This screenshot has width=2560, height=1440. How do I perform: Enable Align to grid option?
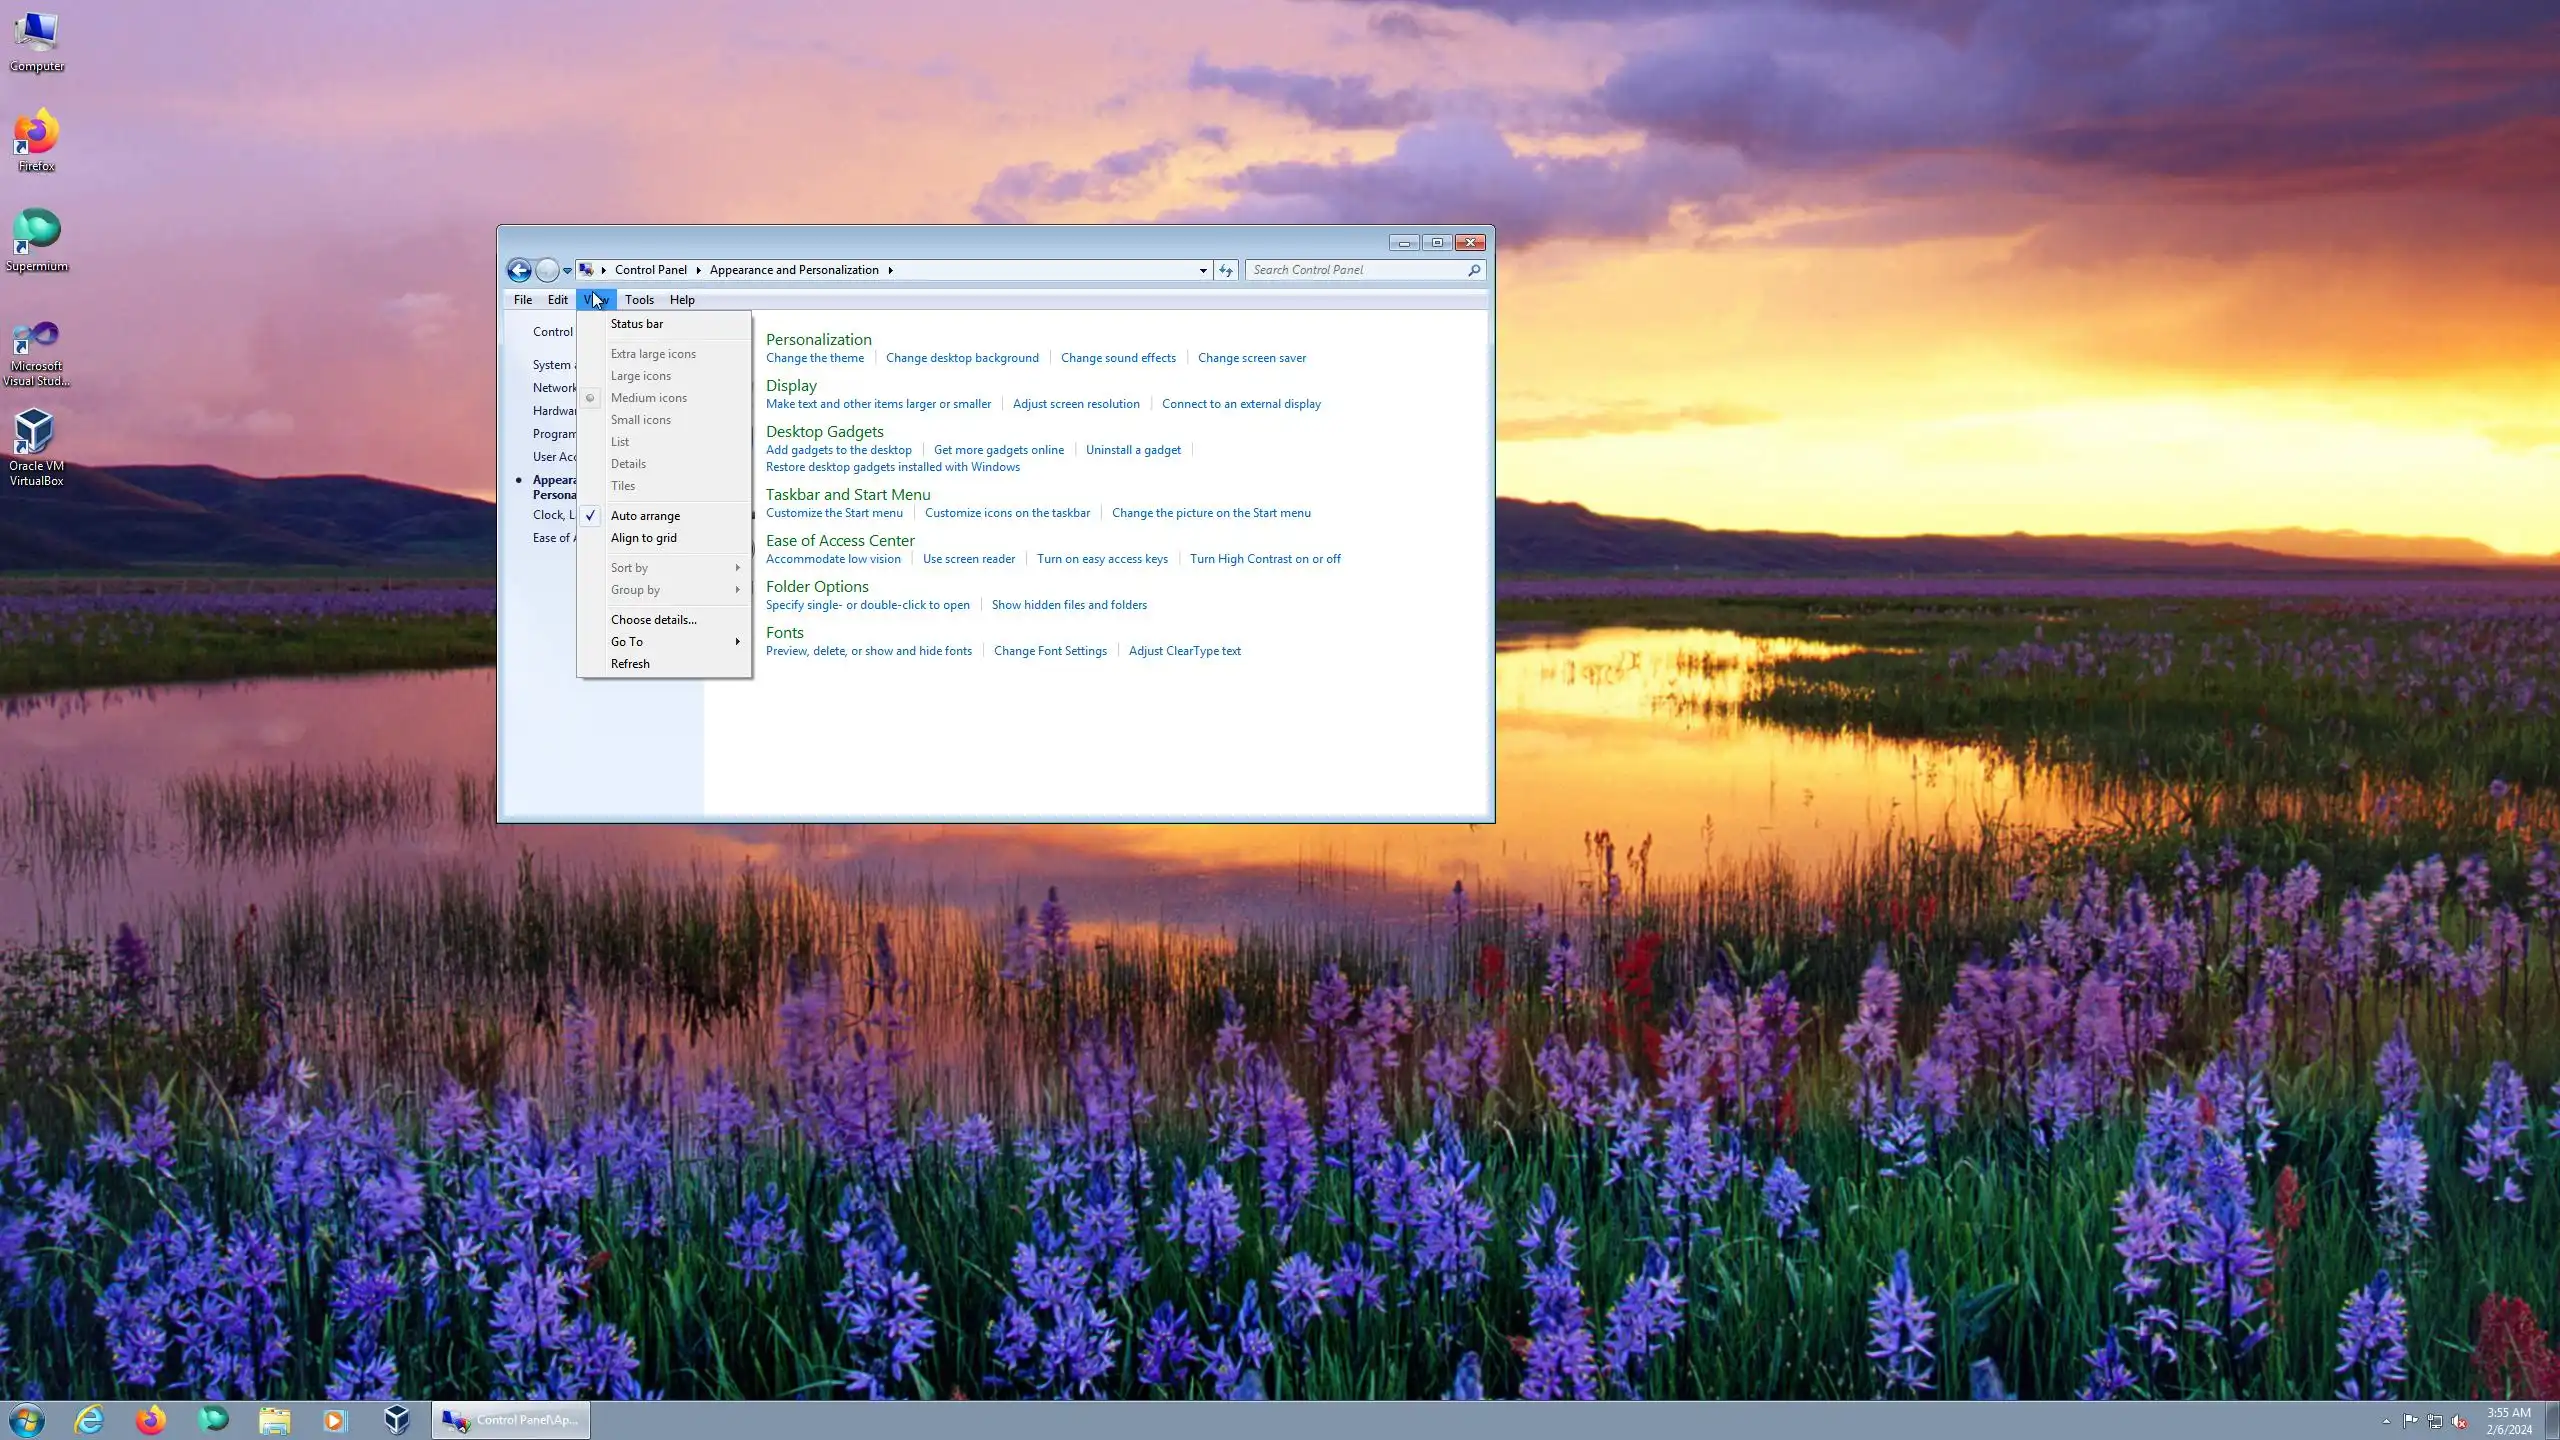[x=643, y=538]
